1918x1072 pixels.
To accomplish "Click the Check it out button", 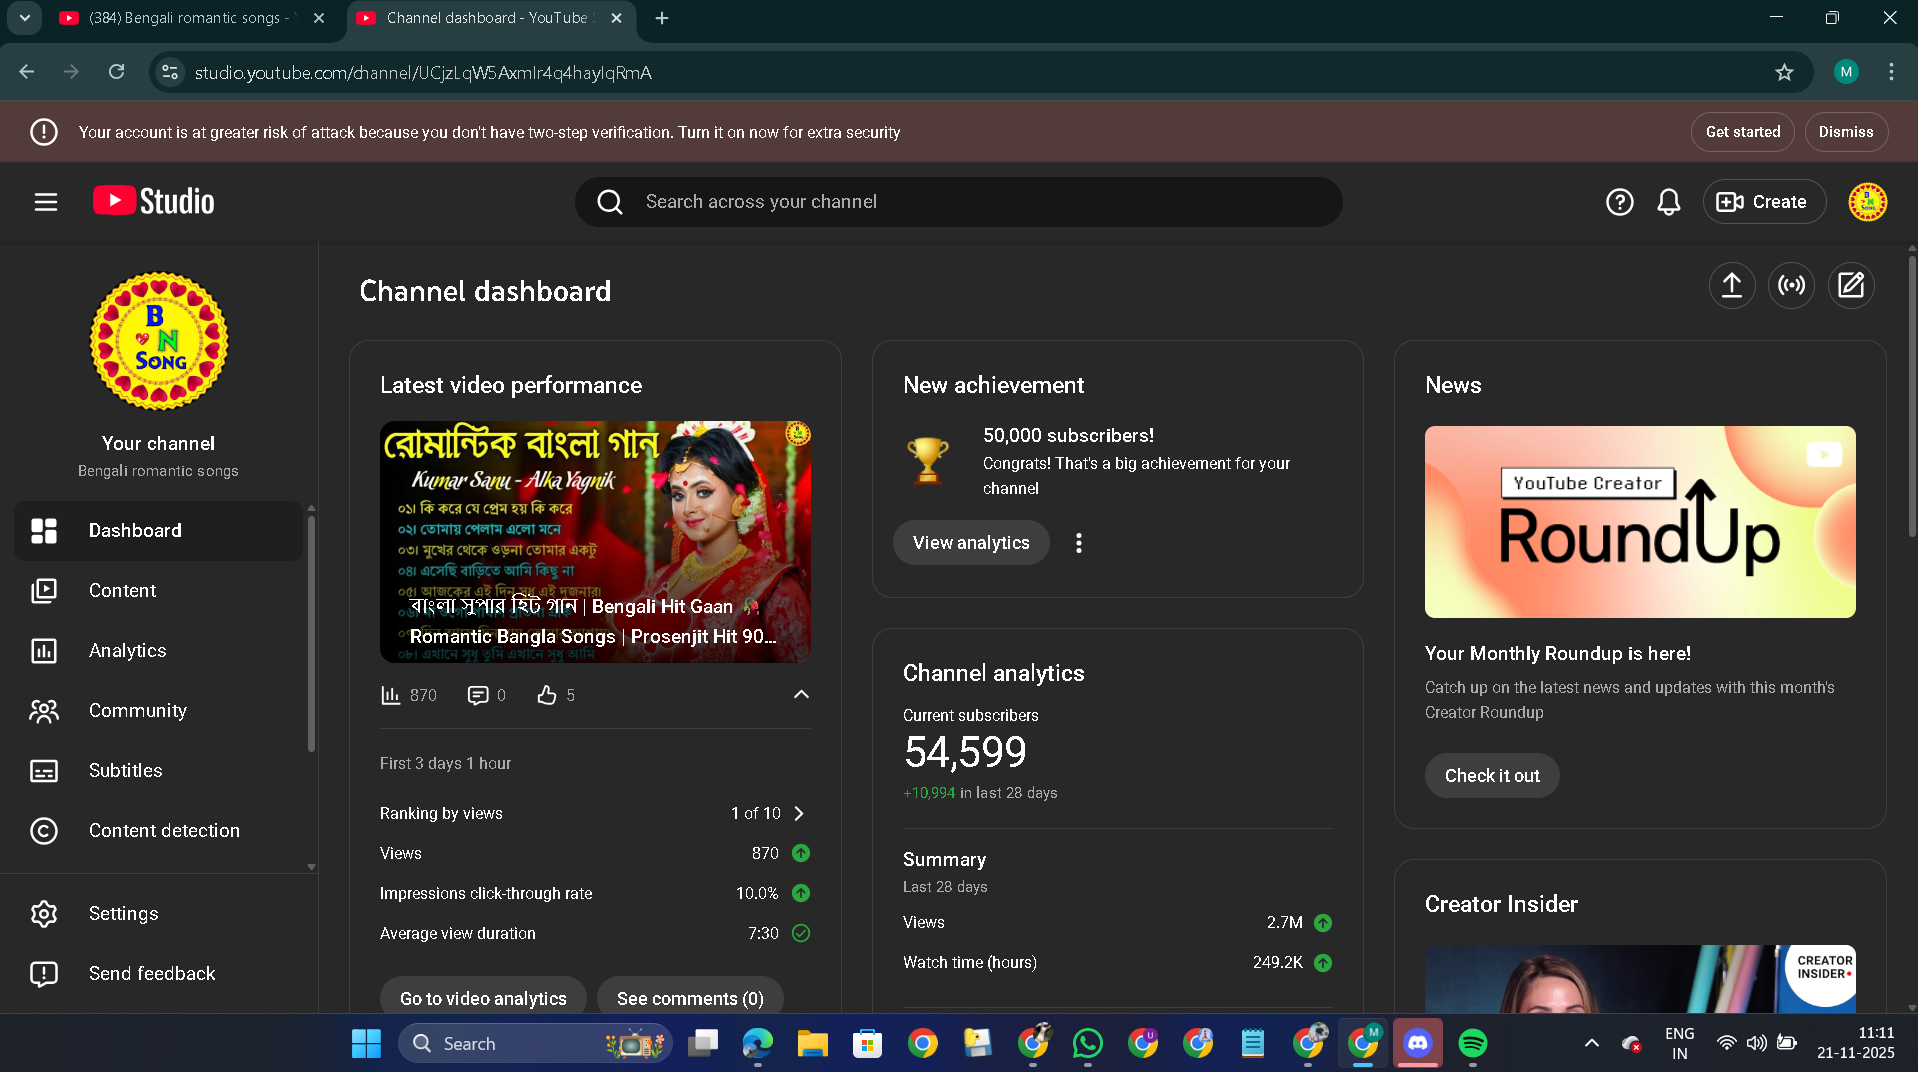I will 1491,776.
